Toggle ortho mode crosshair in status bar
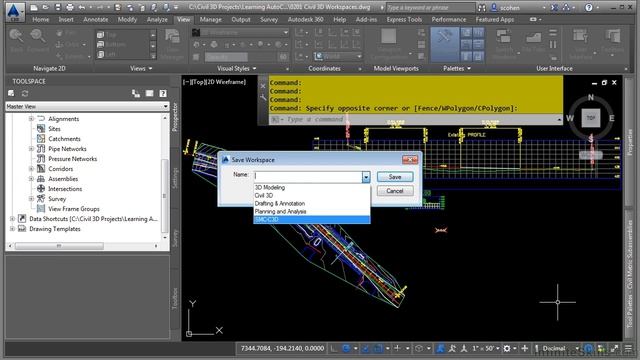The width and height of the screenshot is (640, 360). pos(397,348)
